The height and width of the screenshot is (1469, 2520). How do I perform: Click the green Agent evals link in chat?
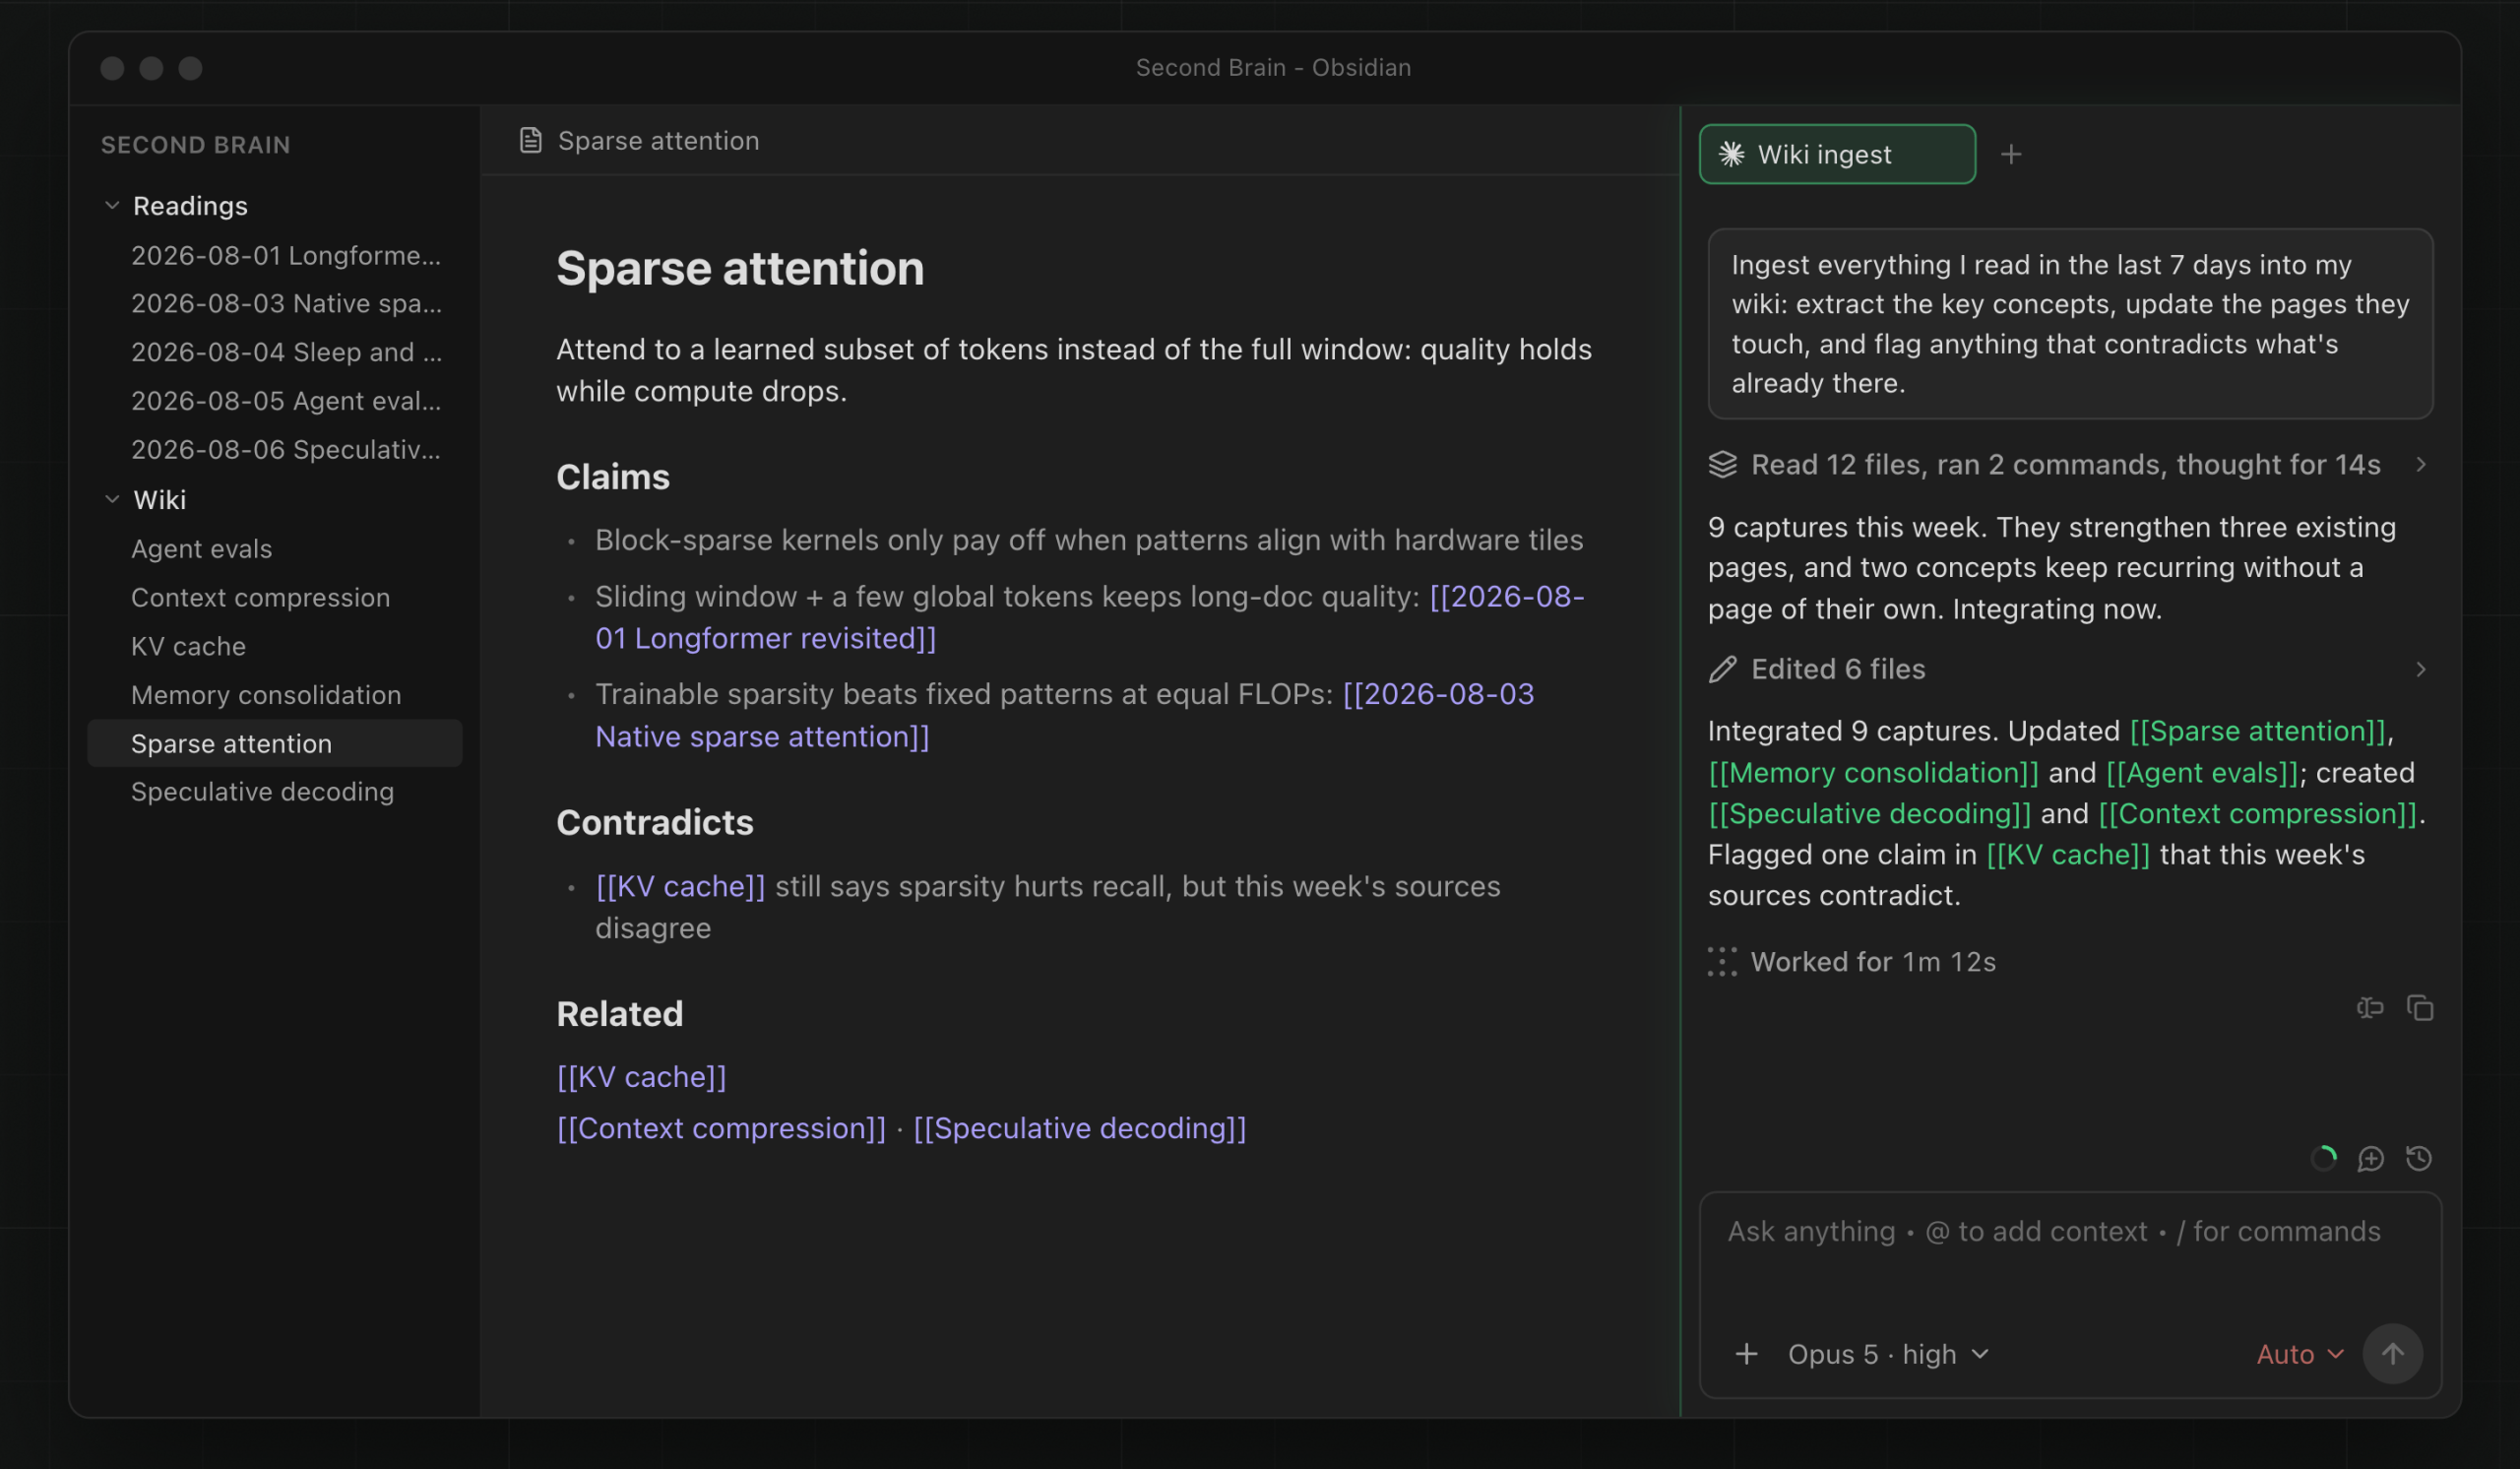[x=2202, y=773]
